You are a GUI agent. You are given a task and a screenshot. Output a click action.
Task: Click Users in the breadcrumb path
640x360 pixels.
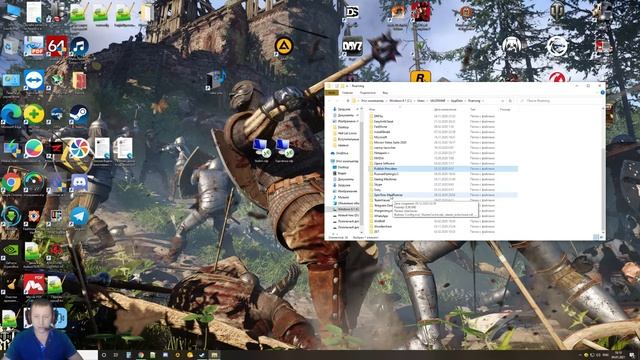[x=420, y=100]
